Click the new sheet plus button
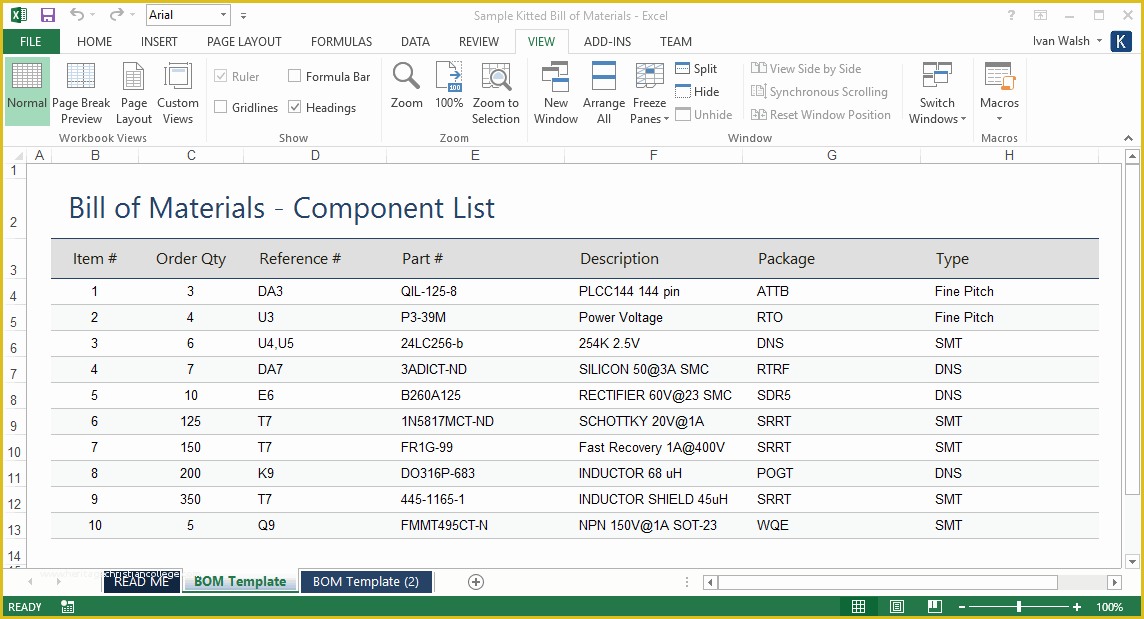The width and height of the screenshot is (1144, 619). (476, 581)
